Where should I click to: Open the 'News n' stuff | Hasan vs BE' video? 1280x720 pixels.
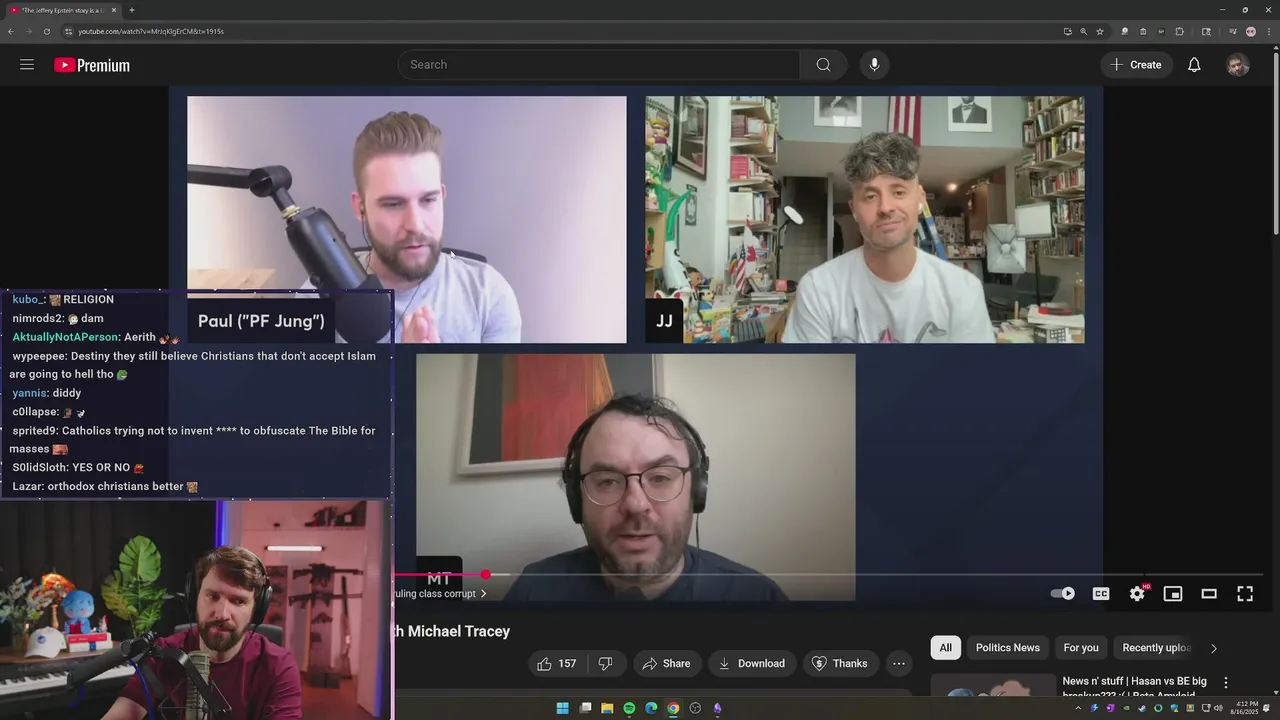[1134, 688]
